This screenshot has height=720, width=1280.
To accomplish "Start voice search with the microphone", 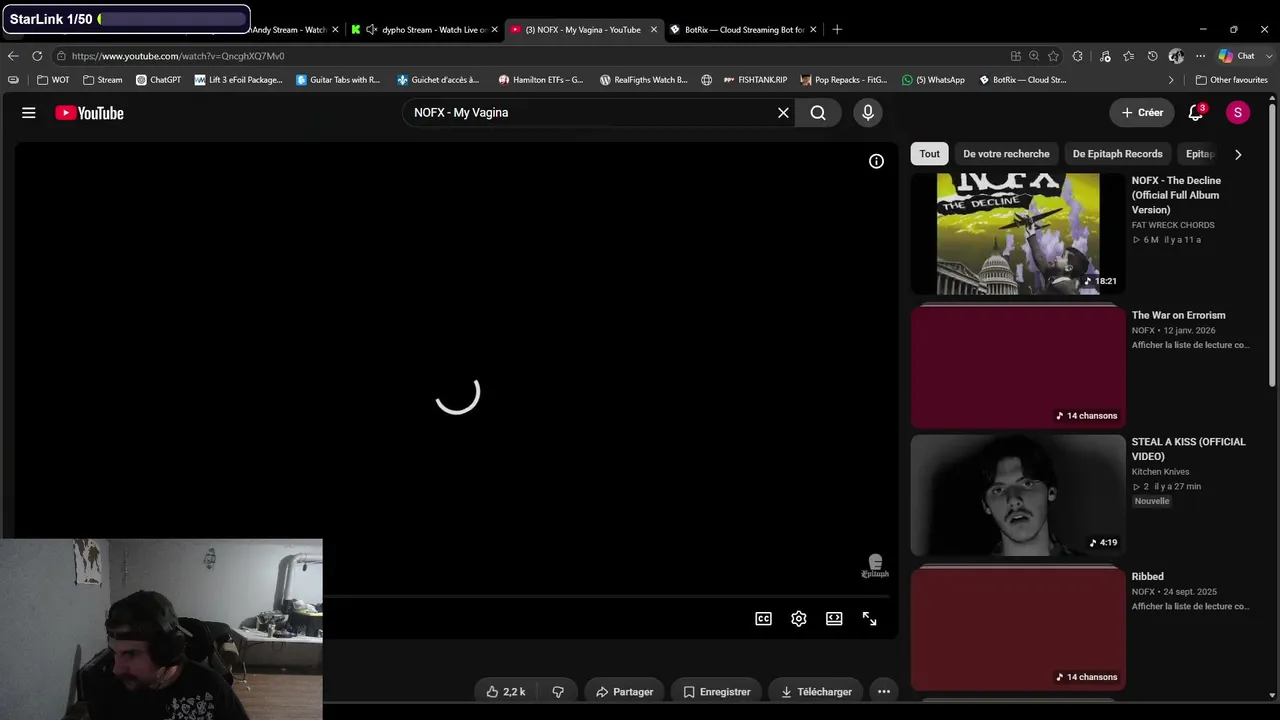I will (x=868, y=113).
